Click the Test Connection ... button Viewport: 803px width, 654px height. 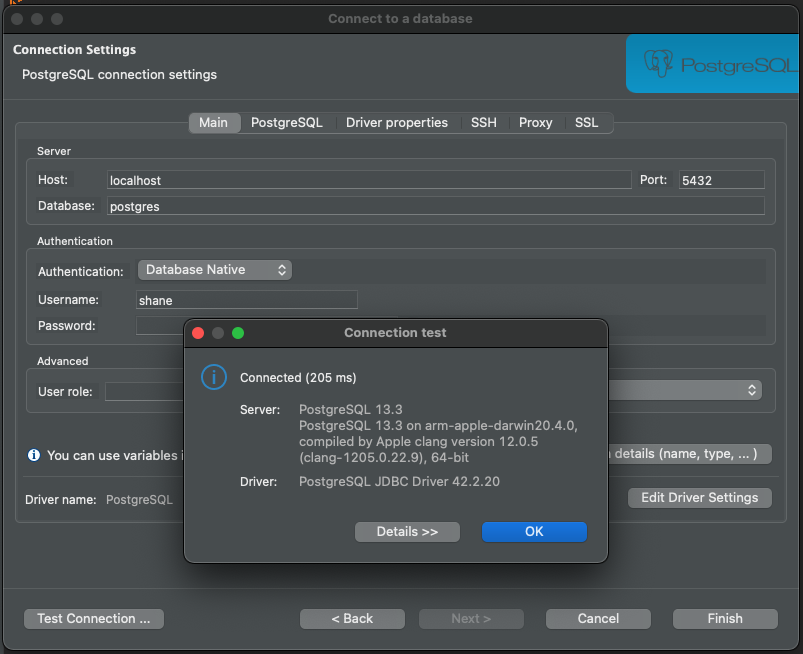coord(94,619)
